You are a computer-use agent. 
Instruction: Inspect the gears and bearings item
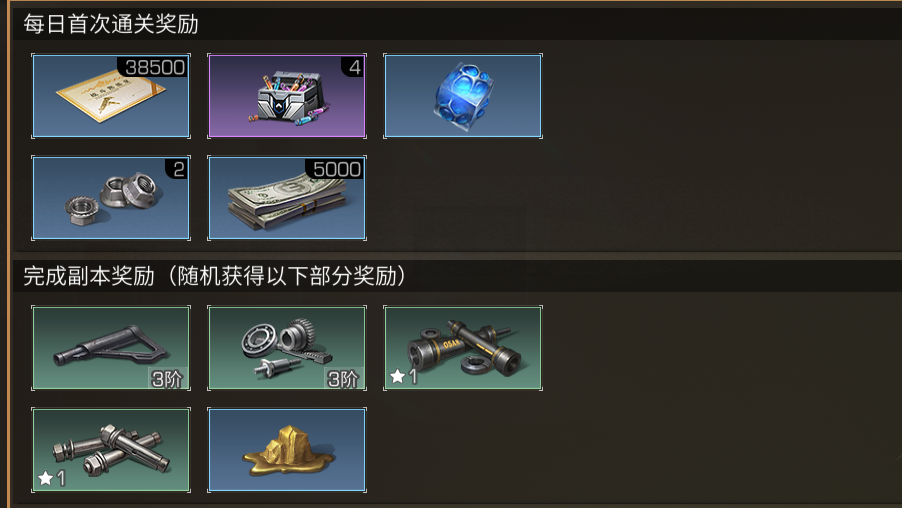pos(287,348)
